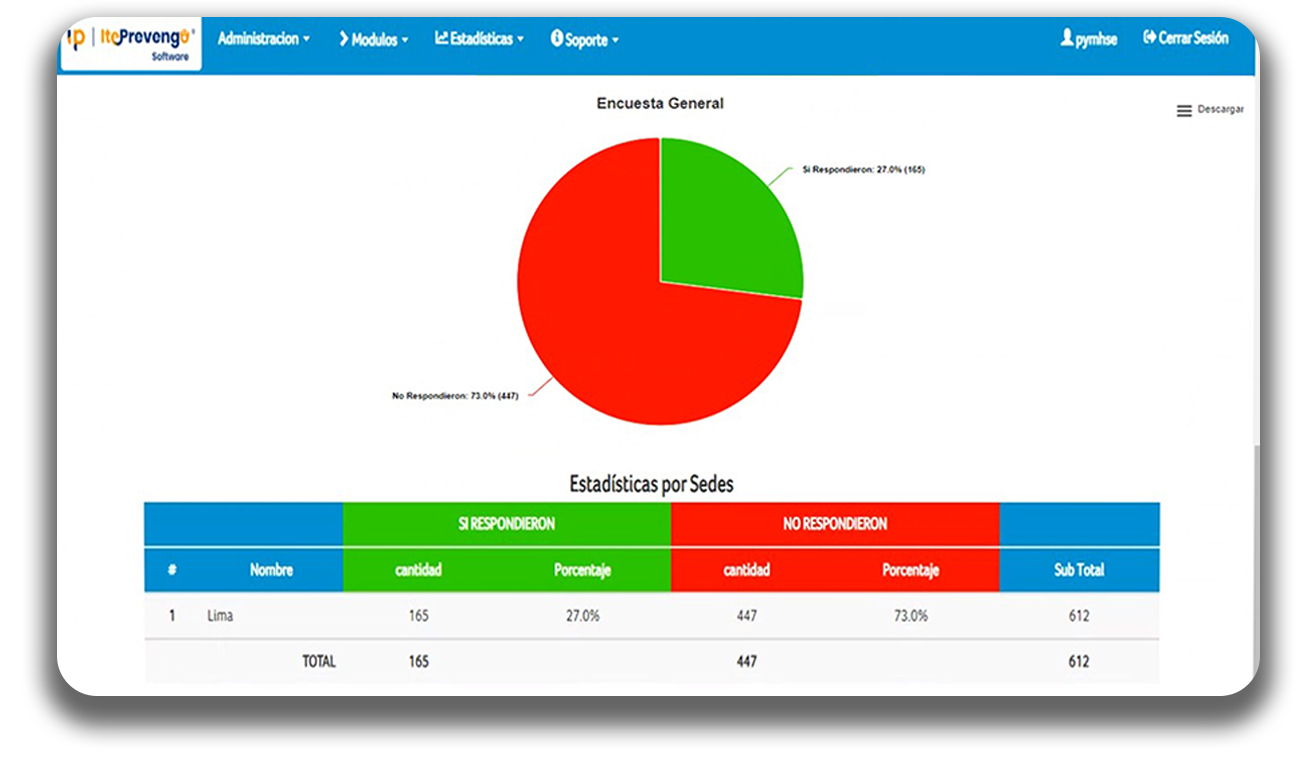Open the Estadísticas menu
The image size is (1316, 768).
click(480, 39)
